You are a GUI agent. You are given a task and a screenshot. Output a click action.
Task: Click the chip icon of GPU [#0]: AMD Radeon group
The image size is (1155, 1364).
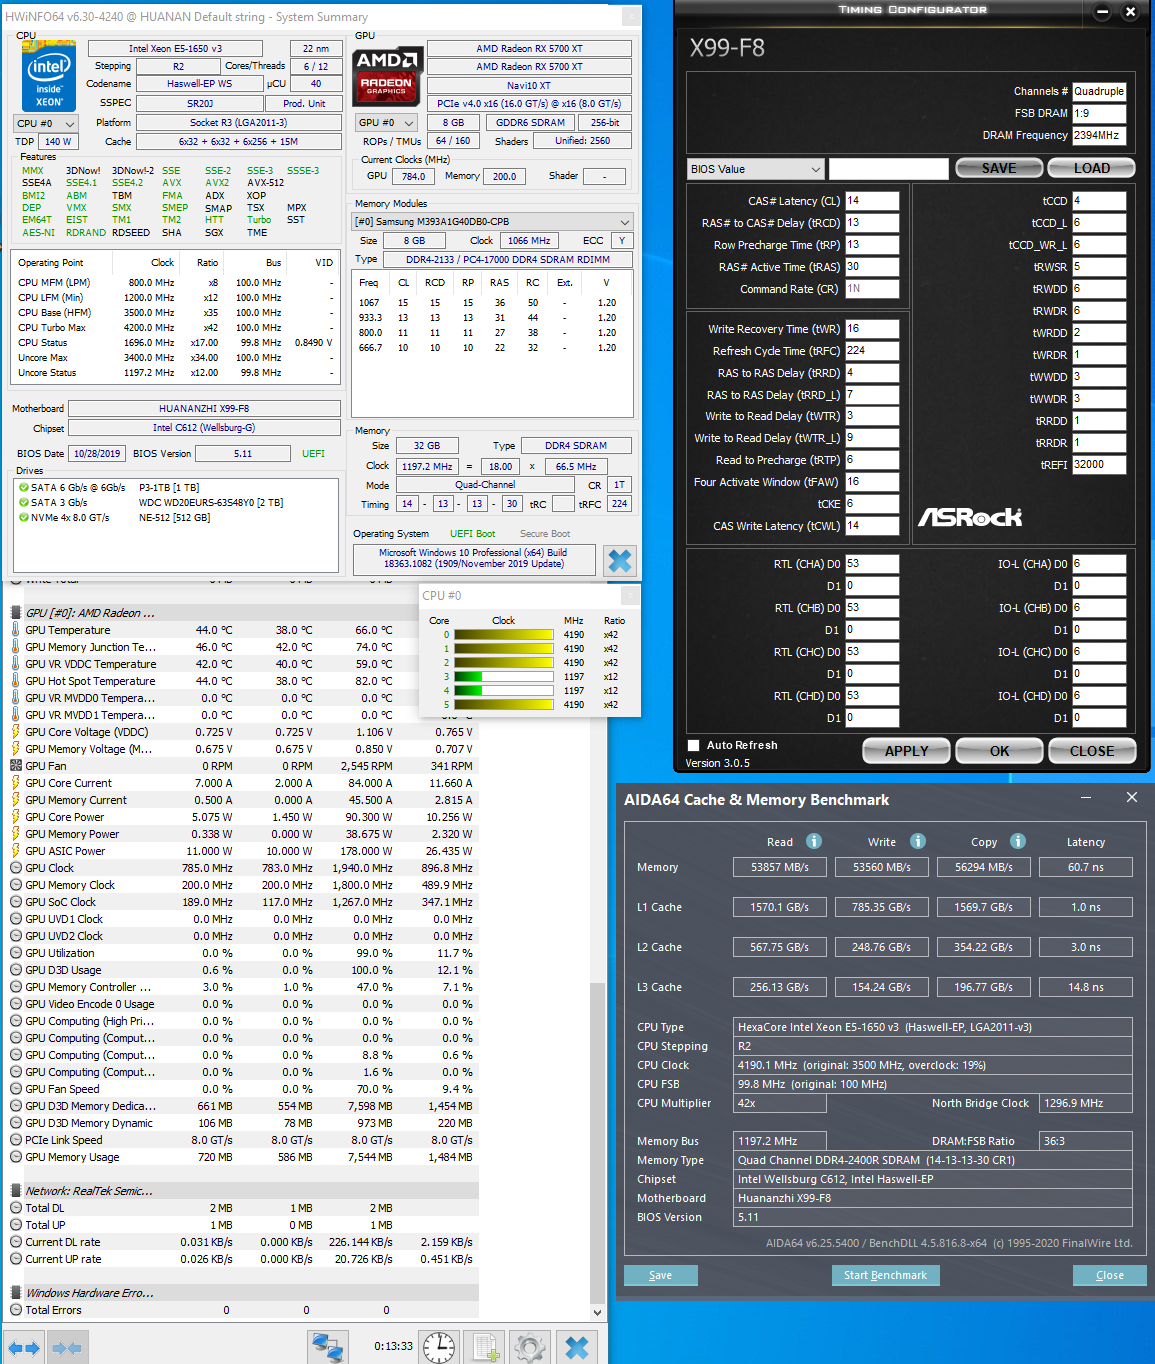(16, 613)
